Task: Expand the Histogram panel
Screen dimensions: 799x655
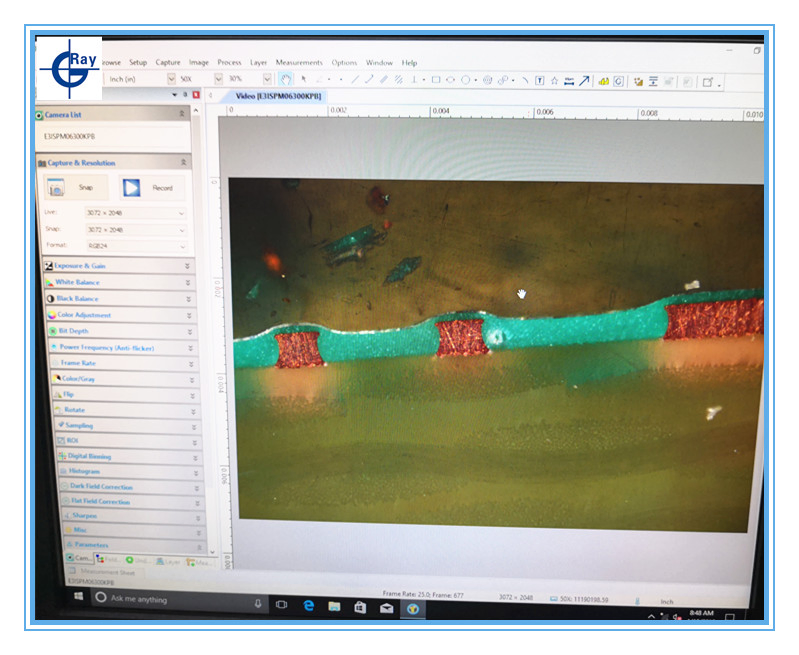Action: coord(130,472)
